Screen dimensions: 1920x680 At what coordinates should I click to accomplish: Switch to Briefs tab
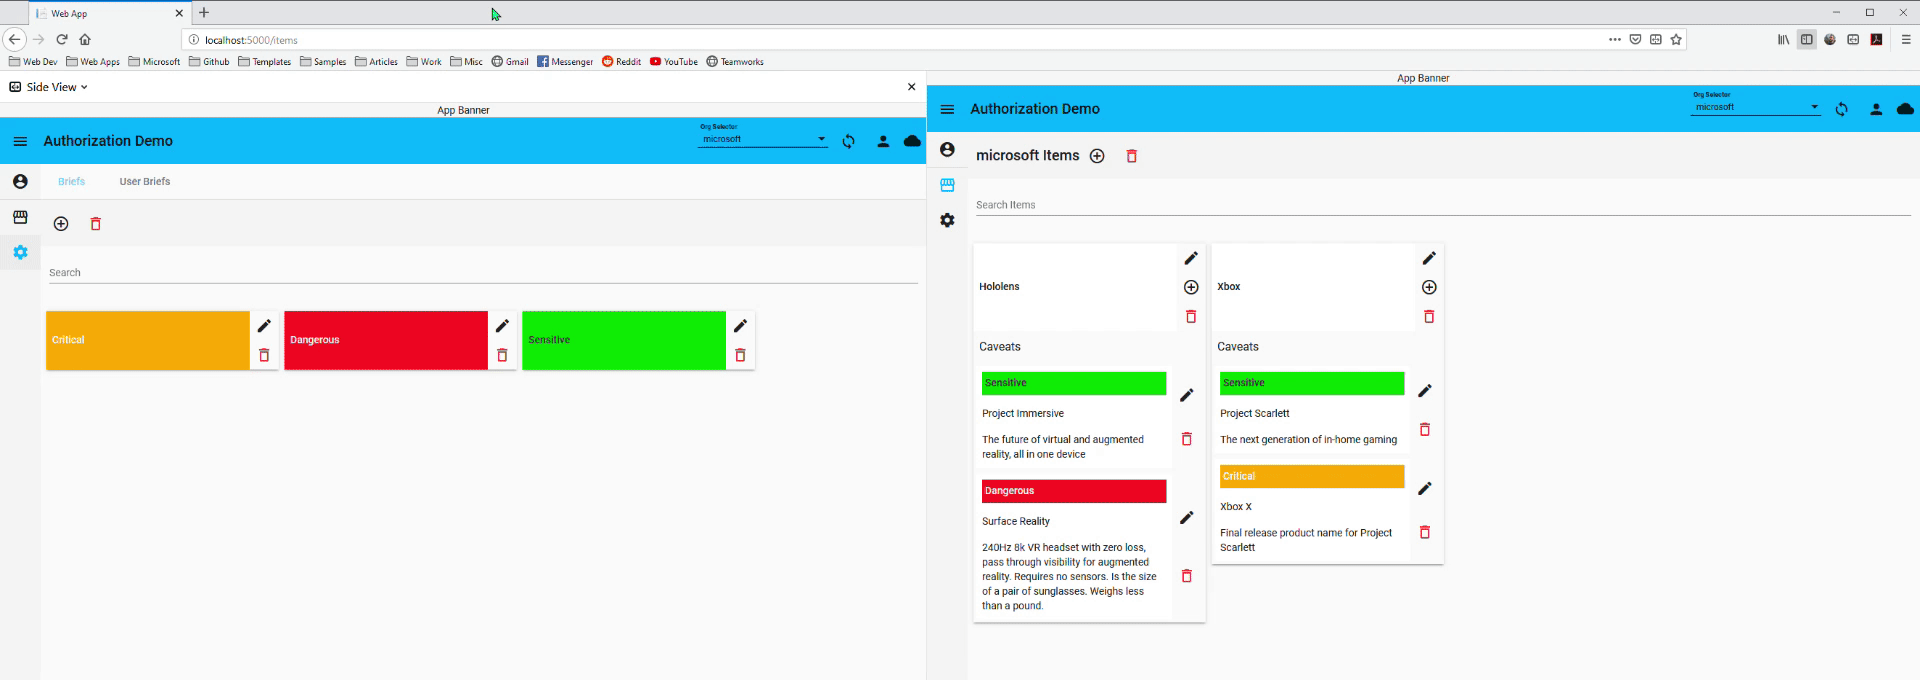71,182
